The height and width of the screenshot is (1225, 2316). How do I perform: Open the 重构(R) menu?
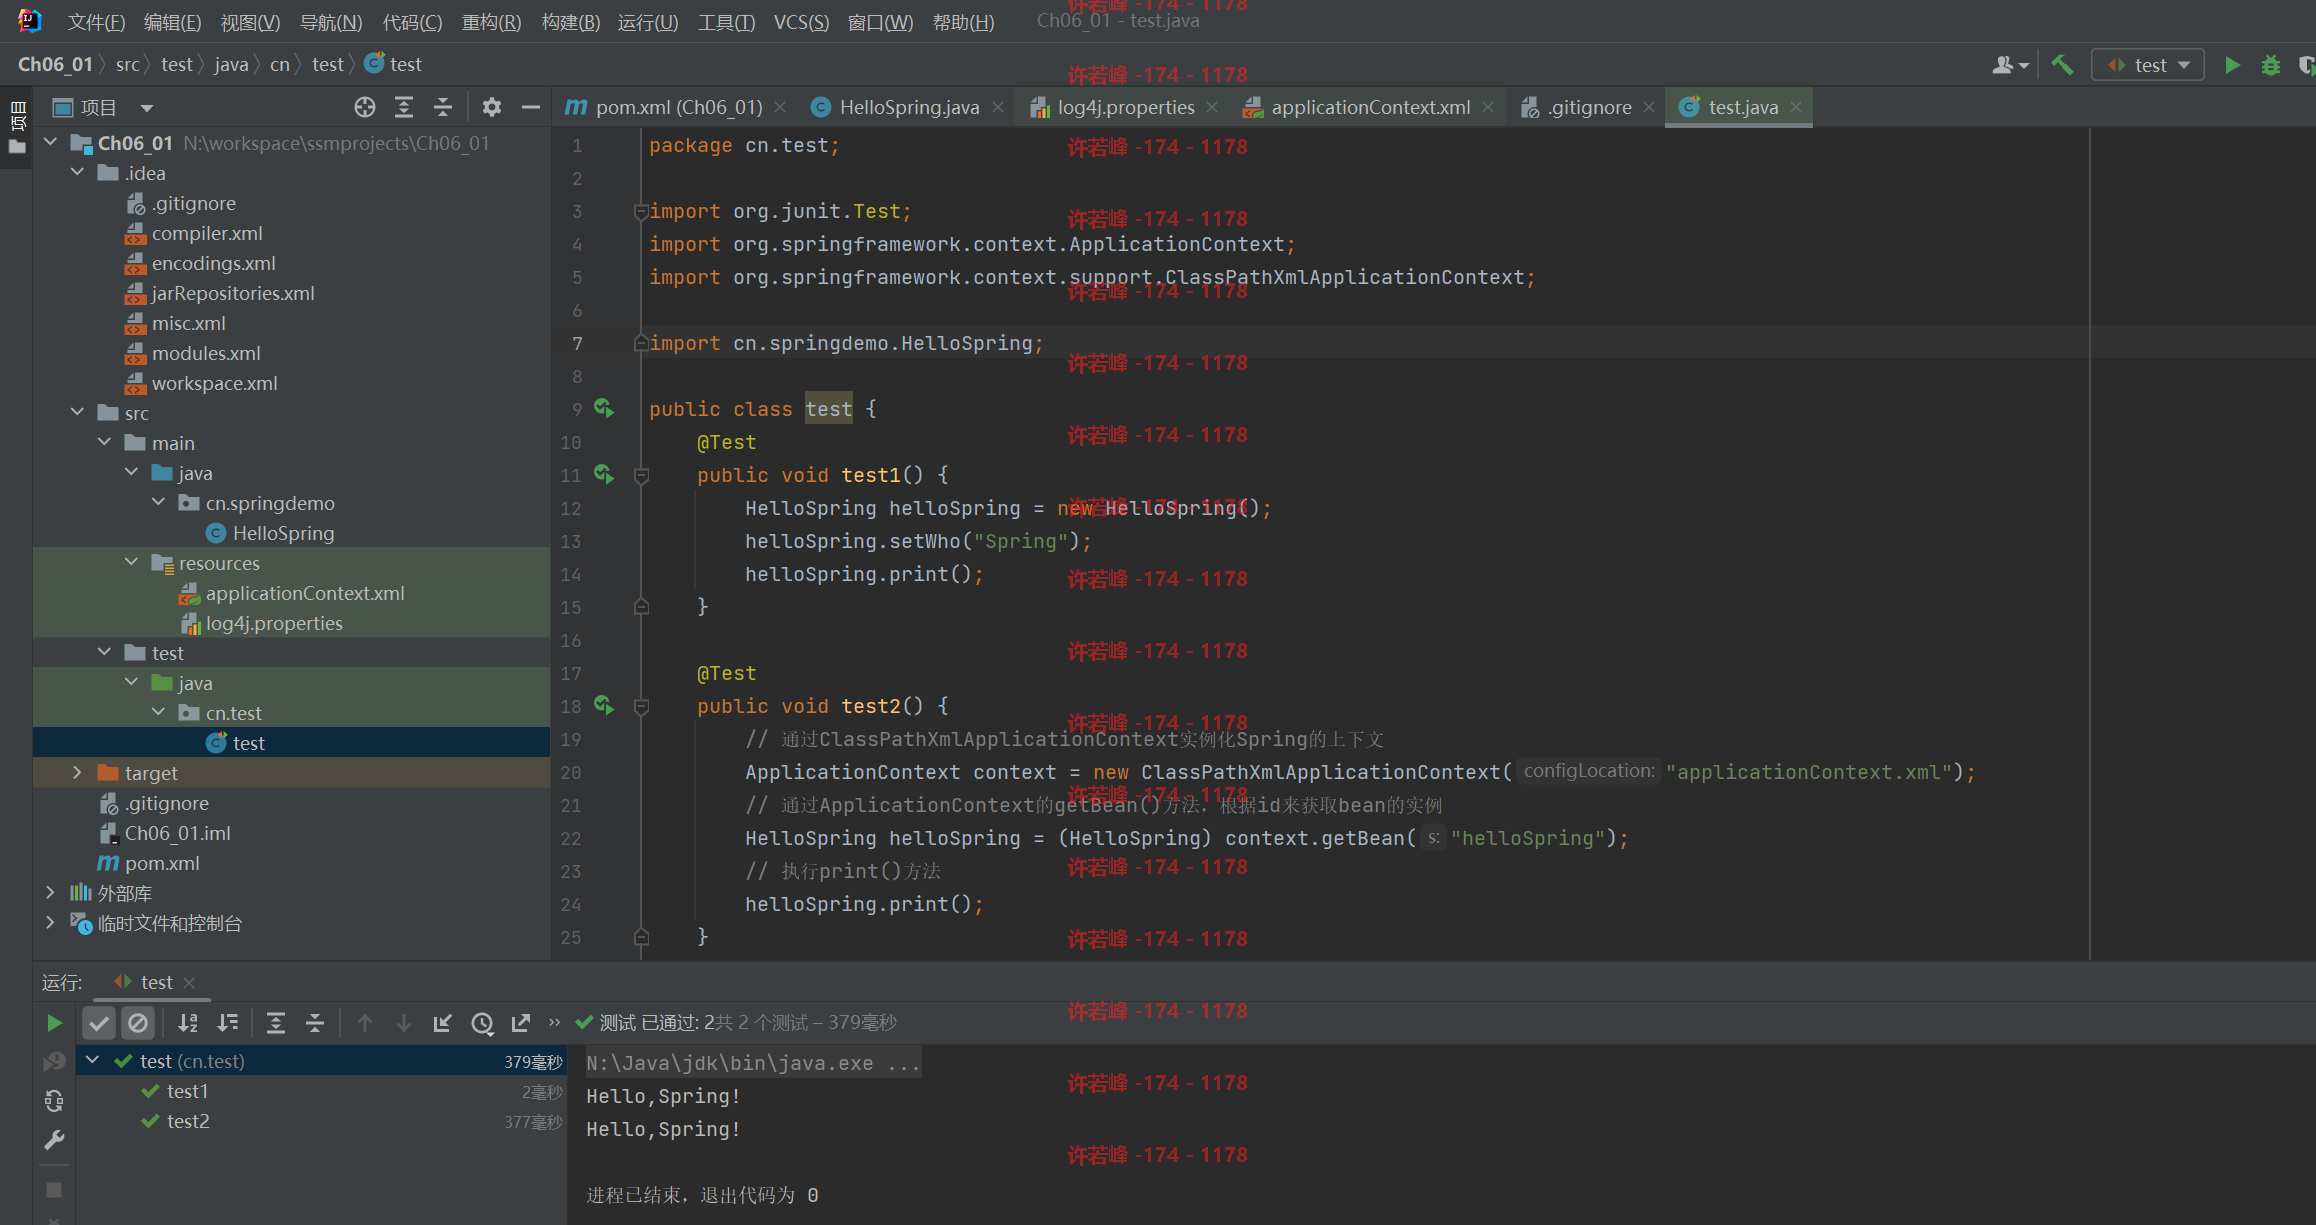click(x=491, y=22)
